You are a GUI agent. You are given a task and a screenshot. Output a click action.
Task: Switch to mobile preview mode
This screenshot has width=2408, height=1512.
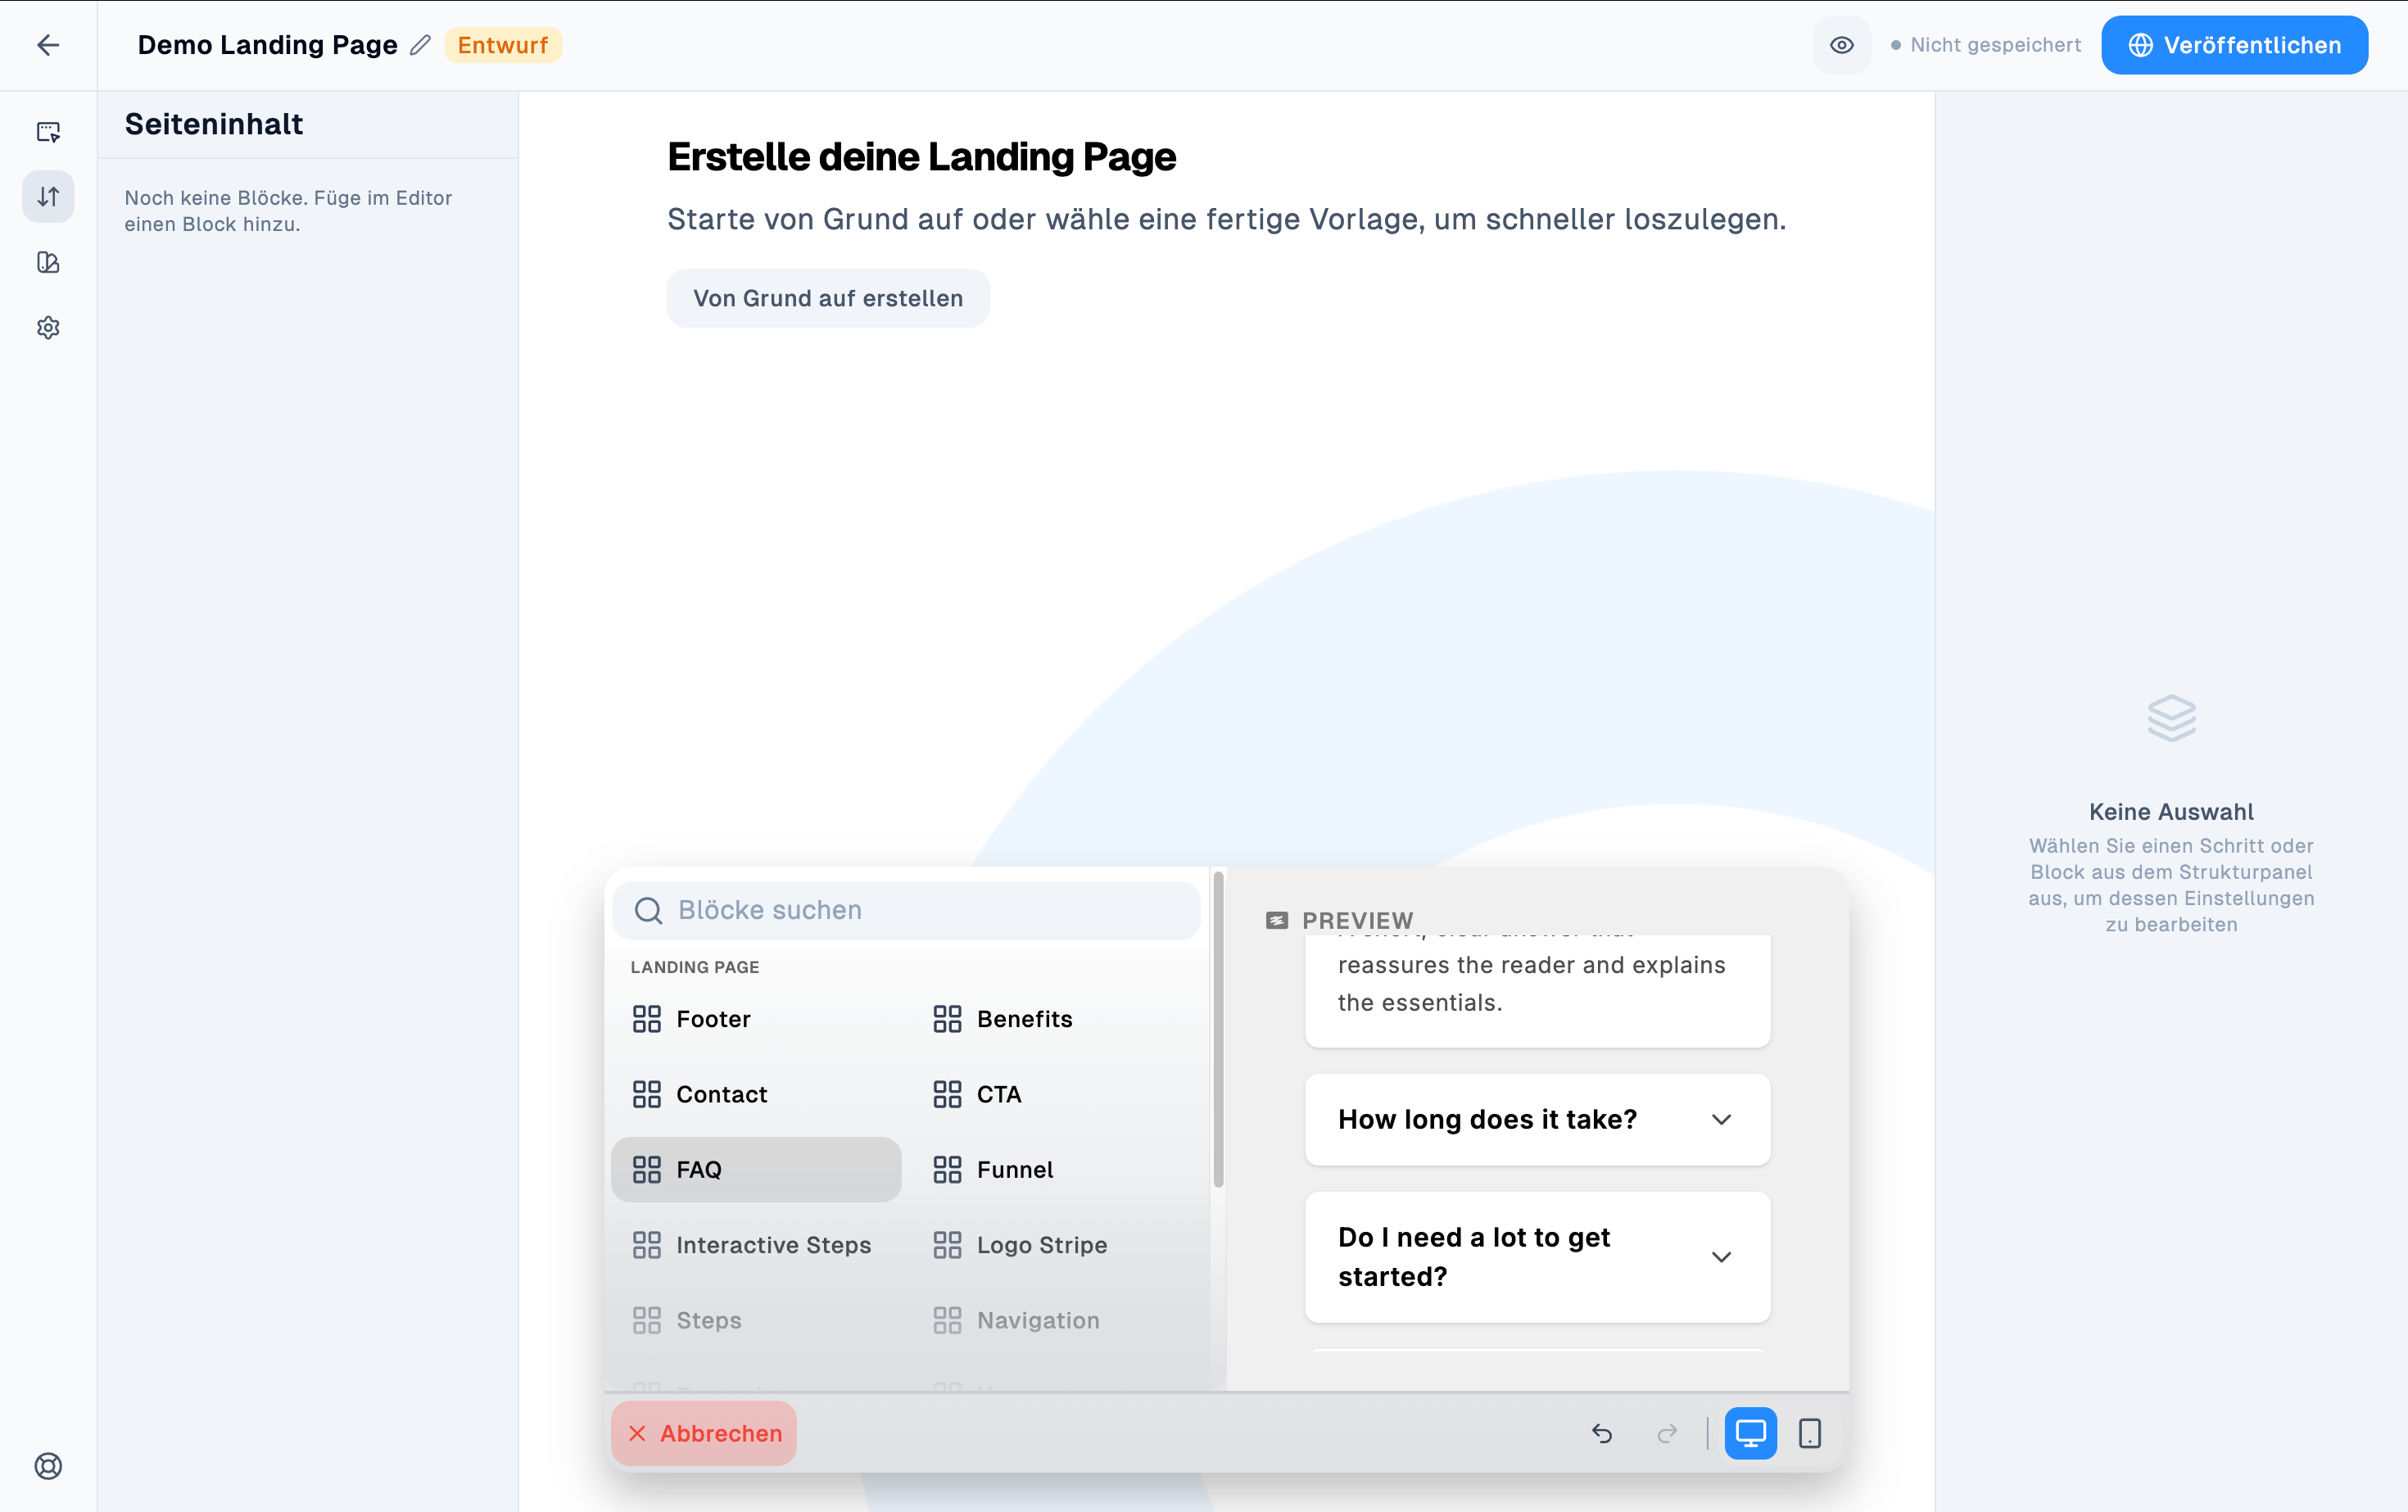tap(1810, 1434)
